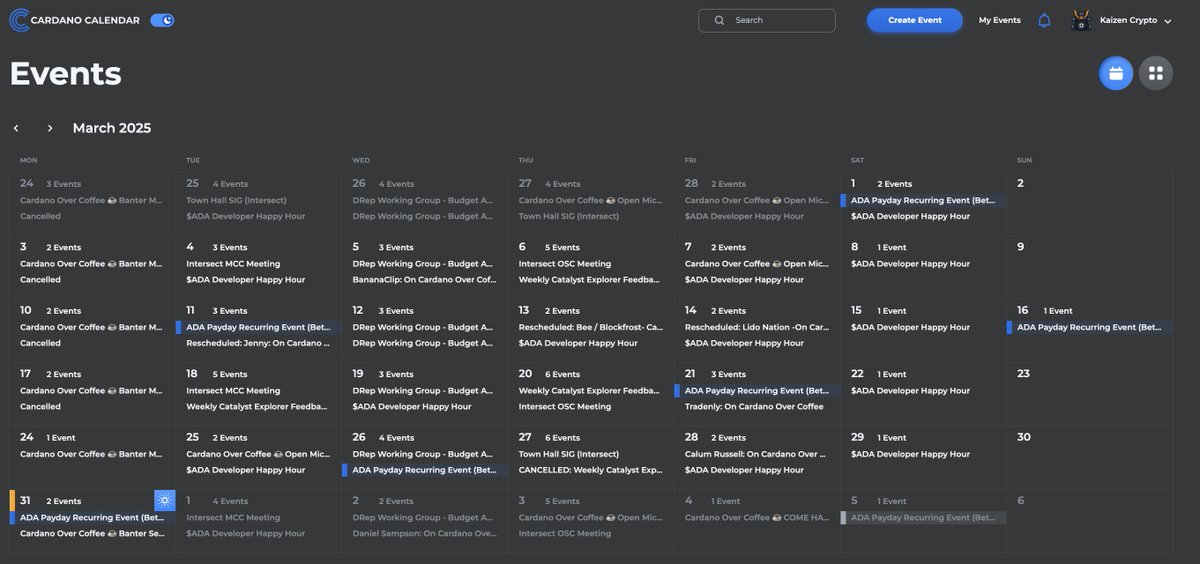Open Intersect MCC Meeting on March 18
The image size is (1200, 564).
click(x=233, y=391)
